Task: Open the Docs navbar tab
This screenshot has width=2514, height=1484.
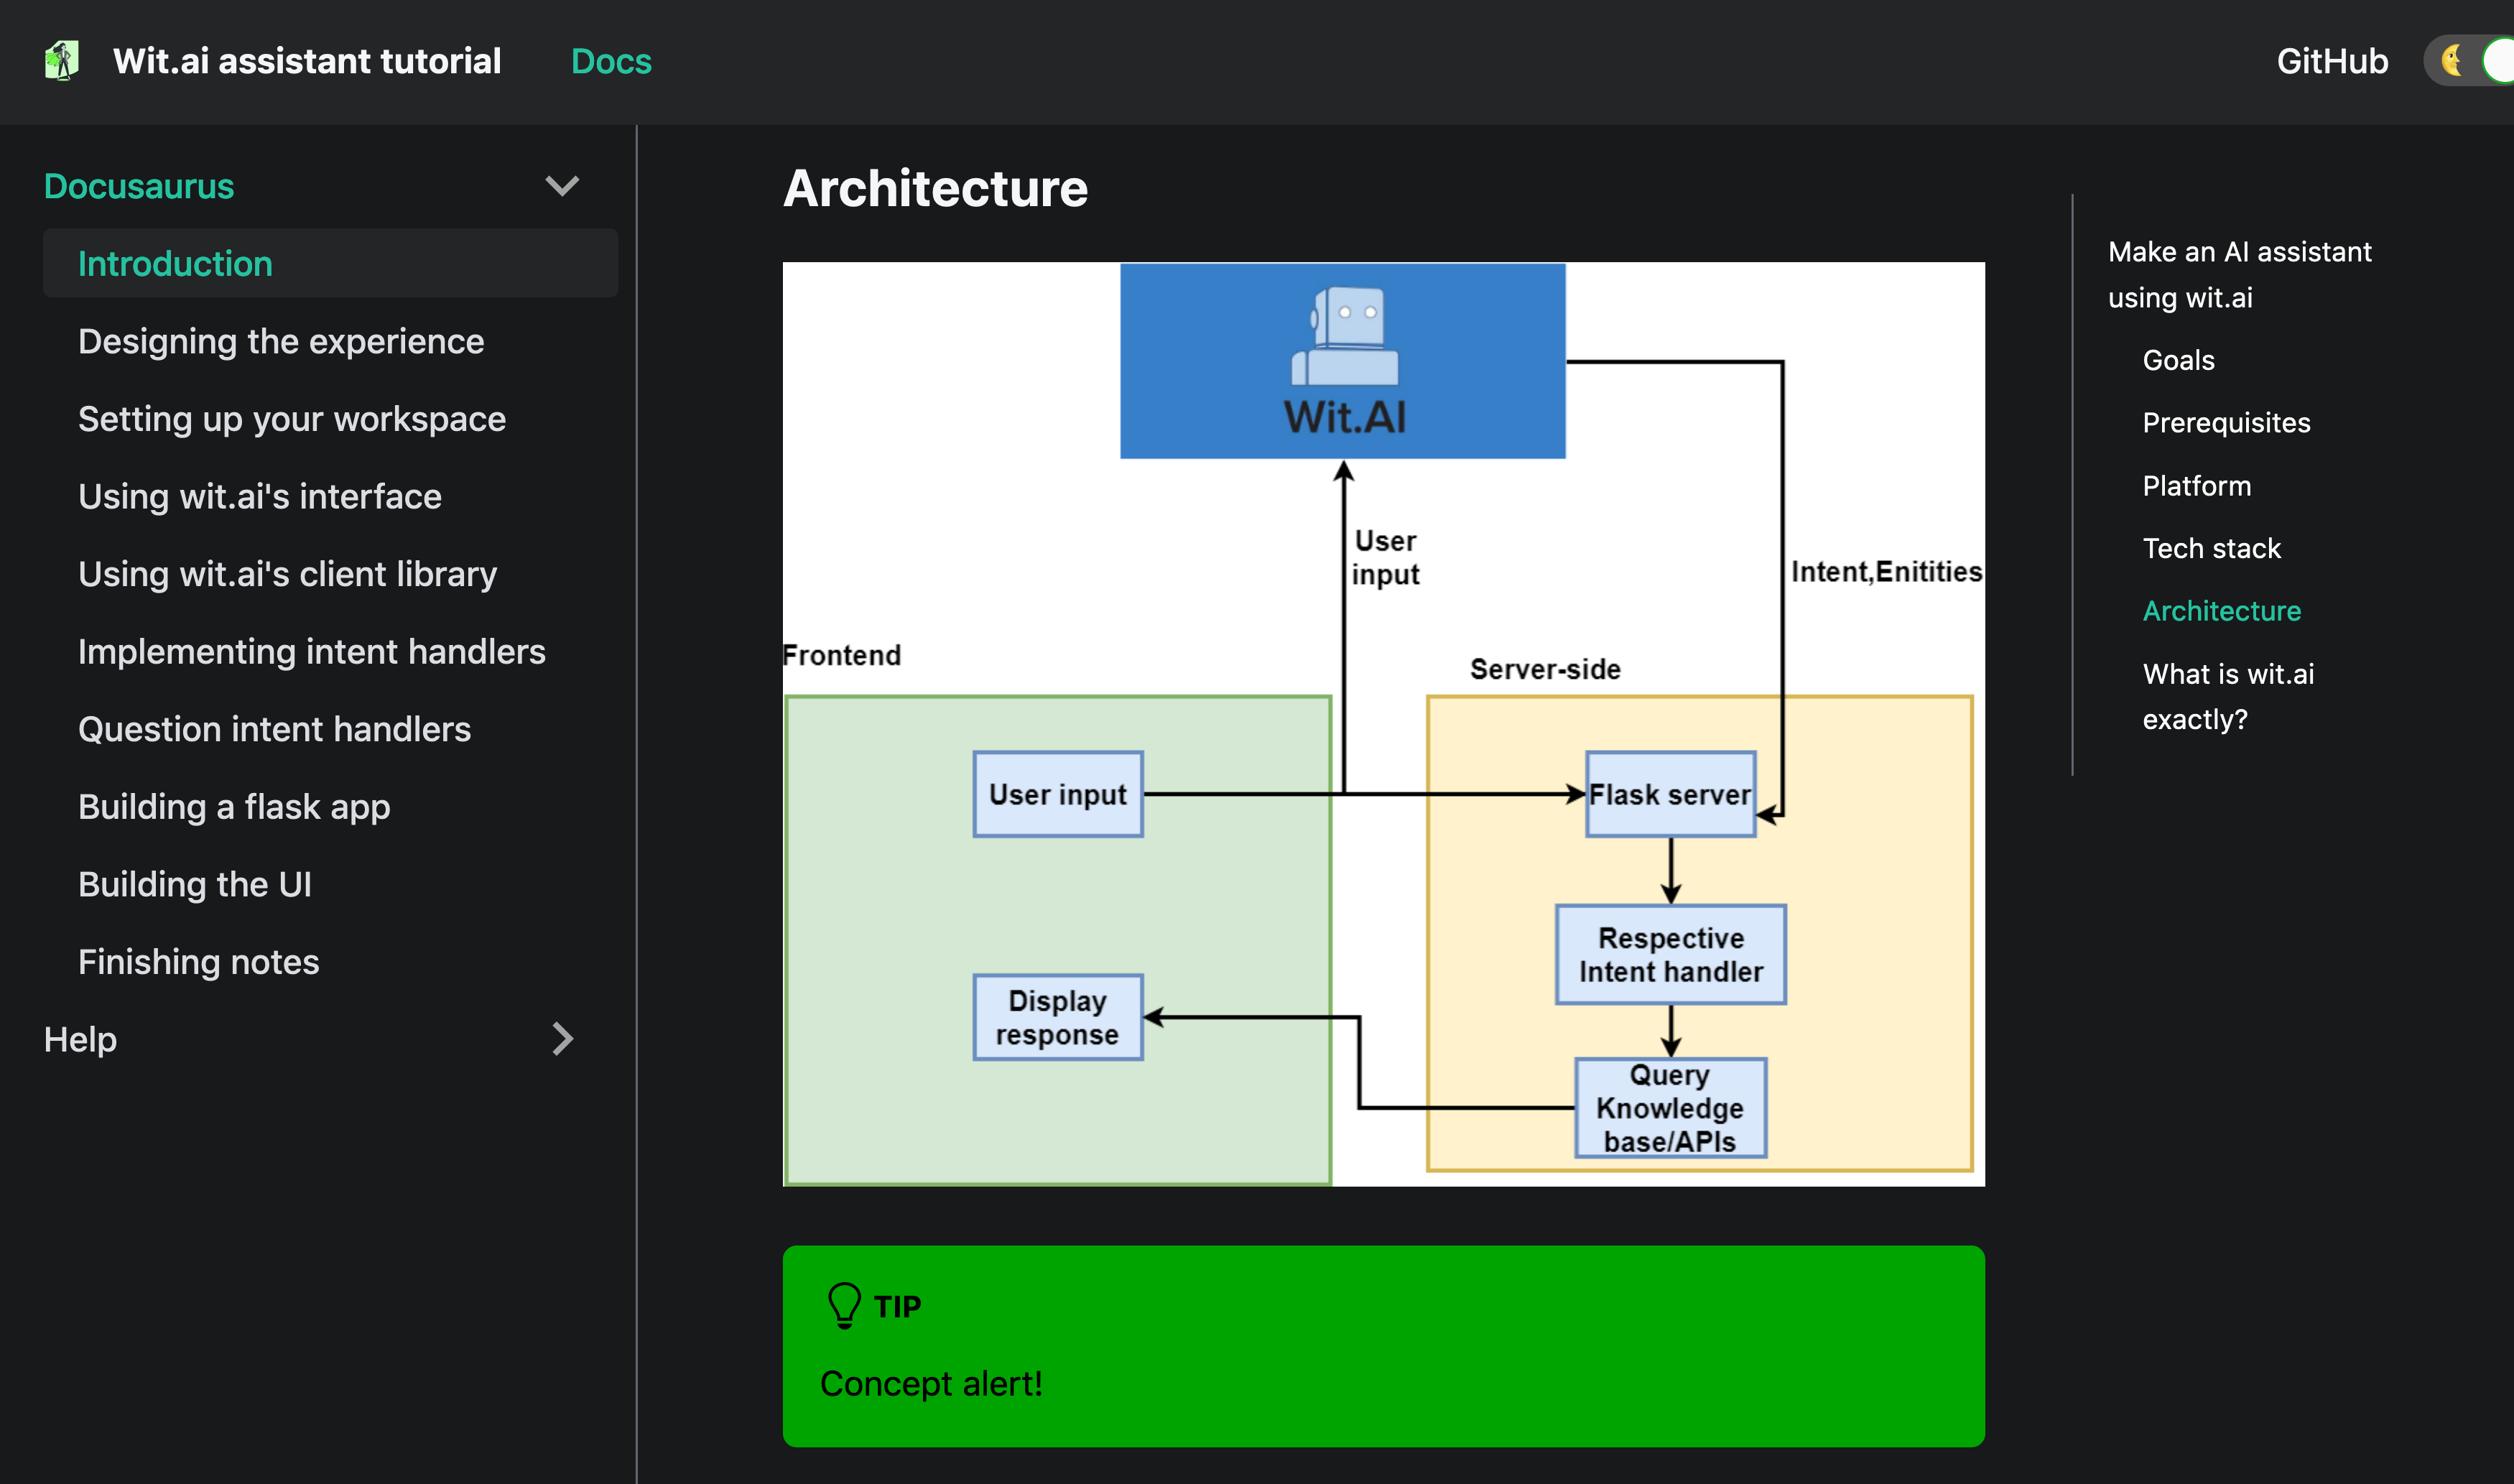Action: 611,61
